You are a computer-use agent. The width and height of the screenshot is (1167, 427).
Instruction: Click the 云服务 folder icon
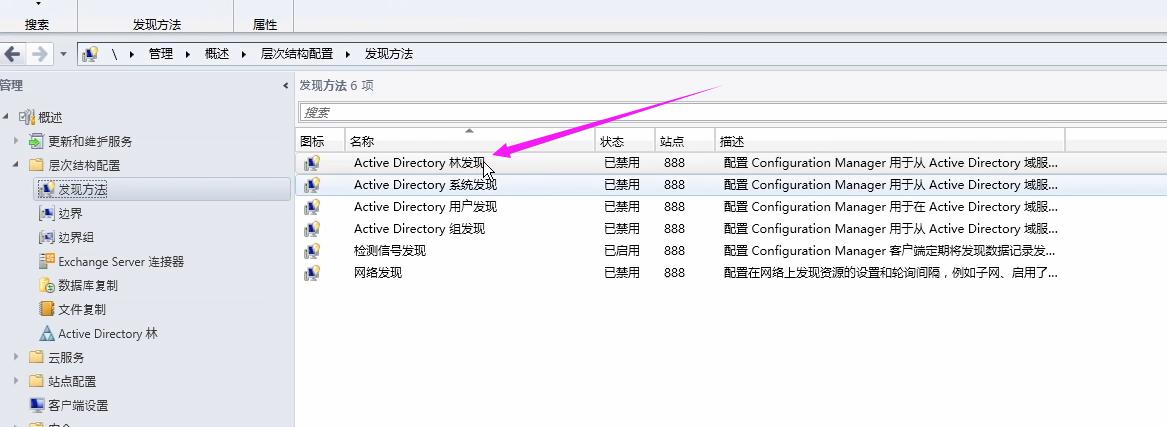36,357
